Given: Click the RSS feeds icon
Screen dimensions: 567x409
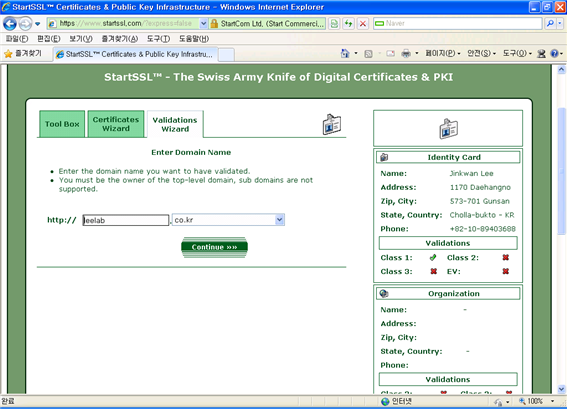Looking at the screenshot, I should [368, 54].
